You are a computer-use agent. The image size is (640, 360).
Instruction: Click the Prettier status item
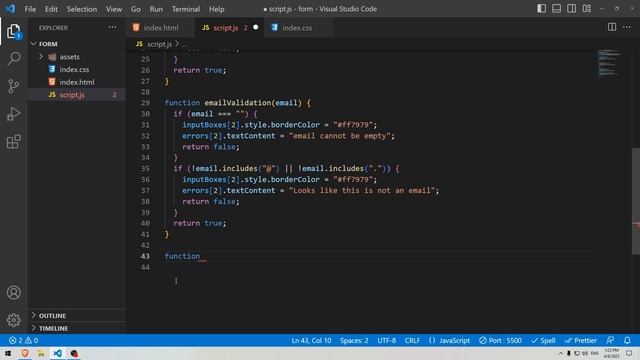pos(580,340)
